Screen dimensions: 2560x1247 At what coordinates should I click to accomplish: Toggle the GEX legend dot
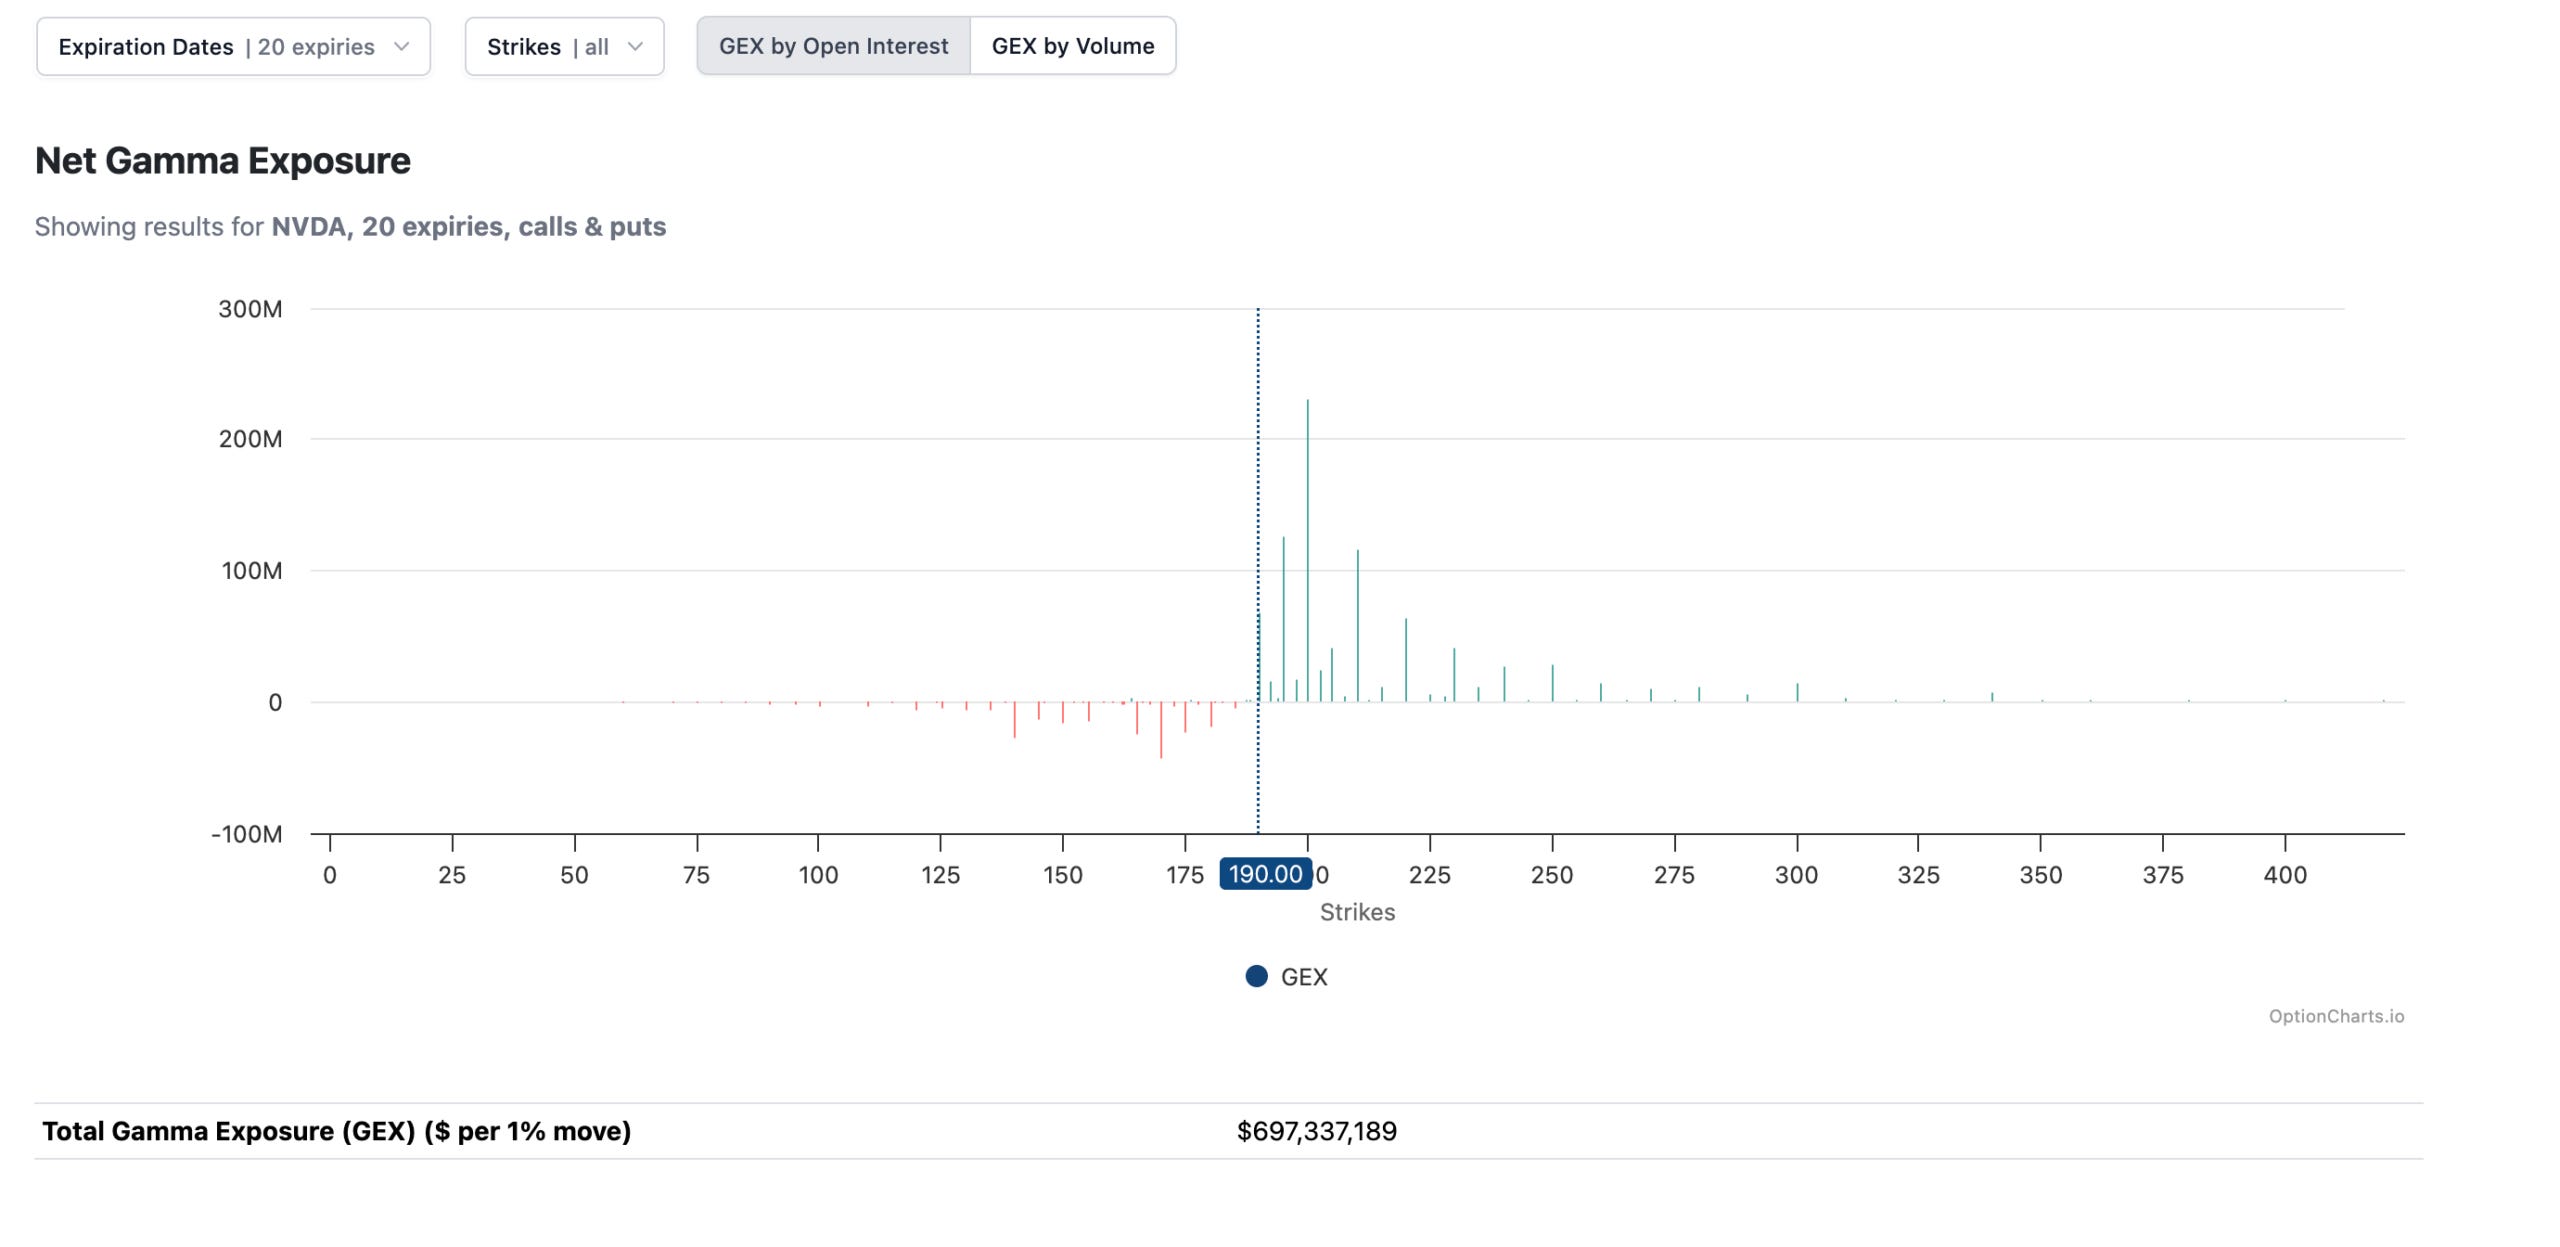[x=1256, y=976]
